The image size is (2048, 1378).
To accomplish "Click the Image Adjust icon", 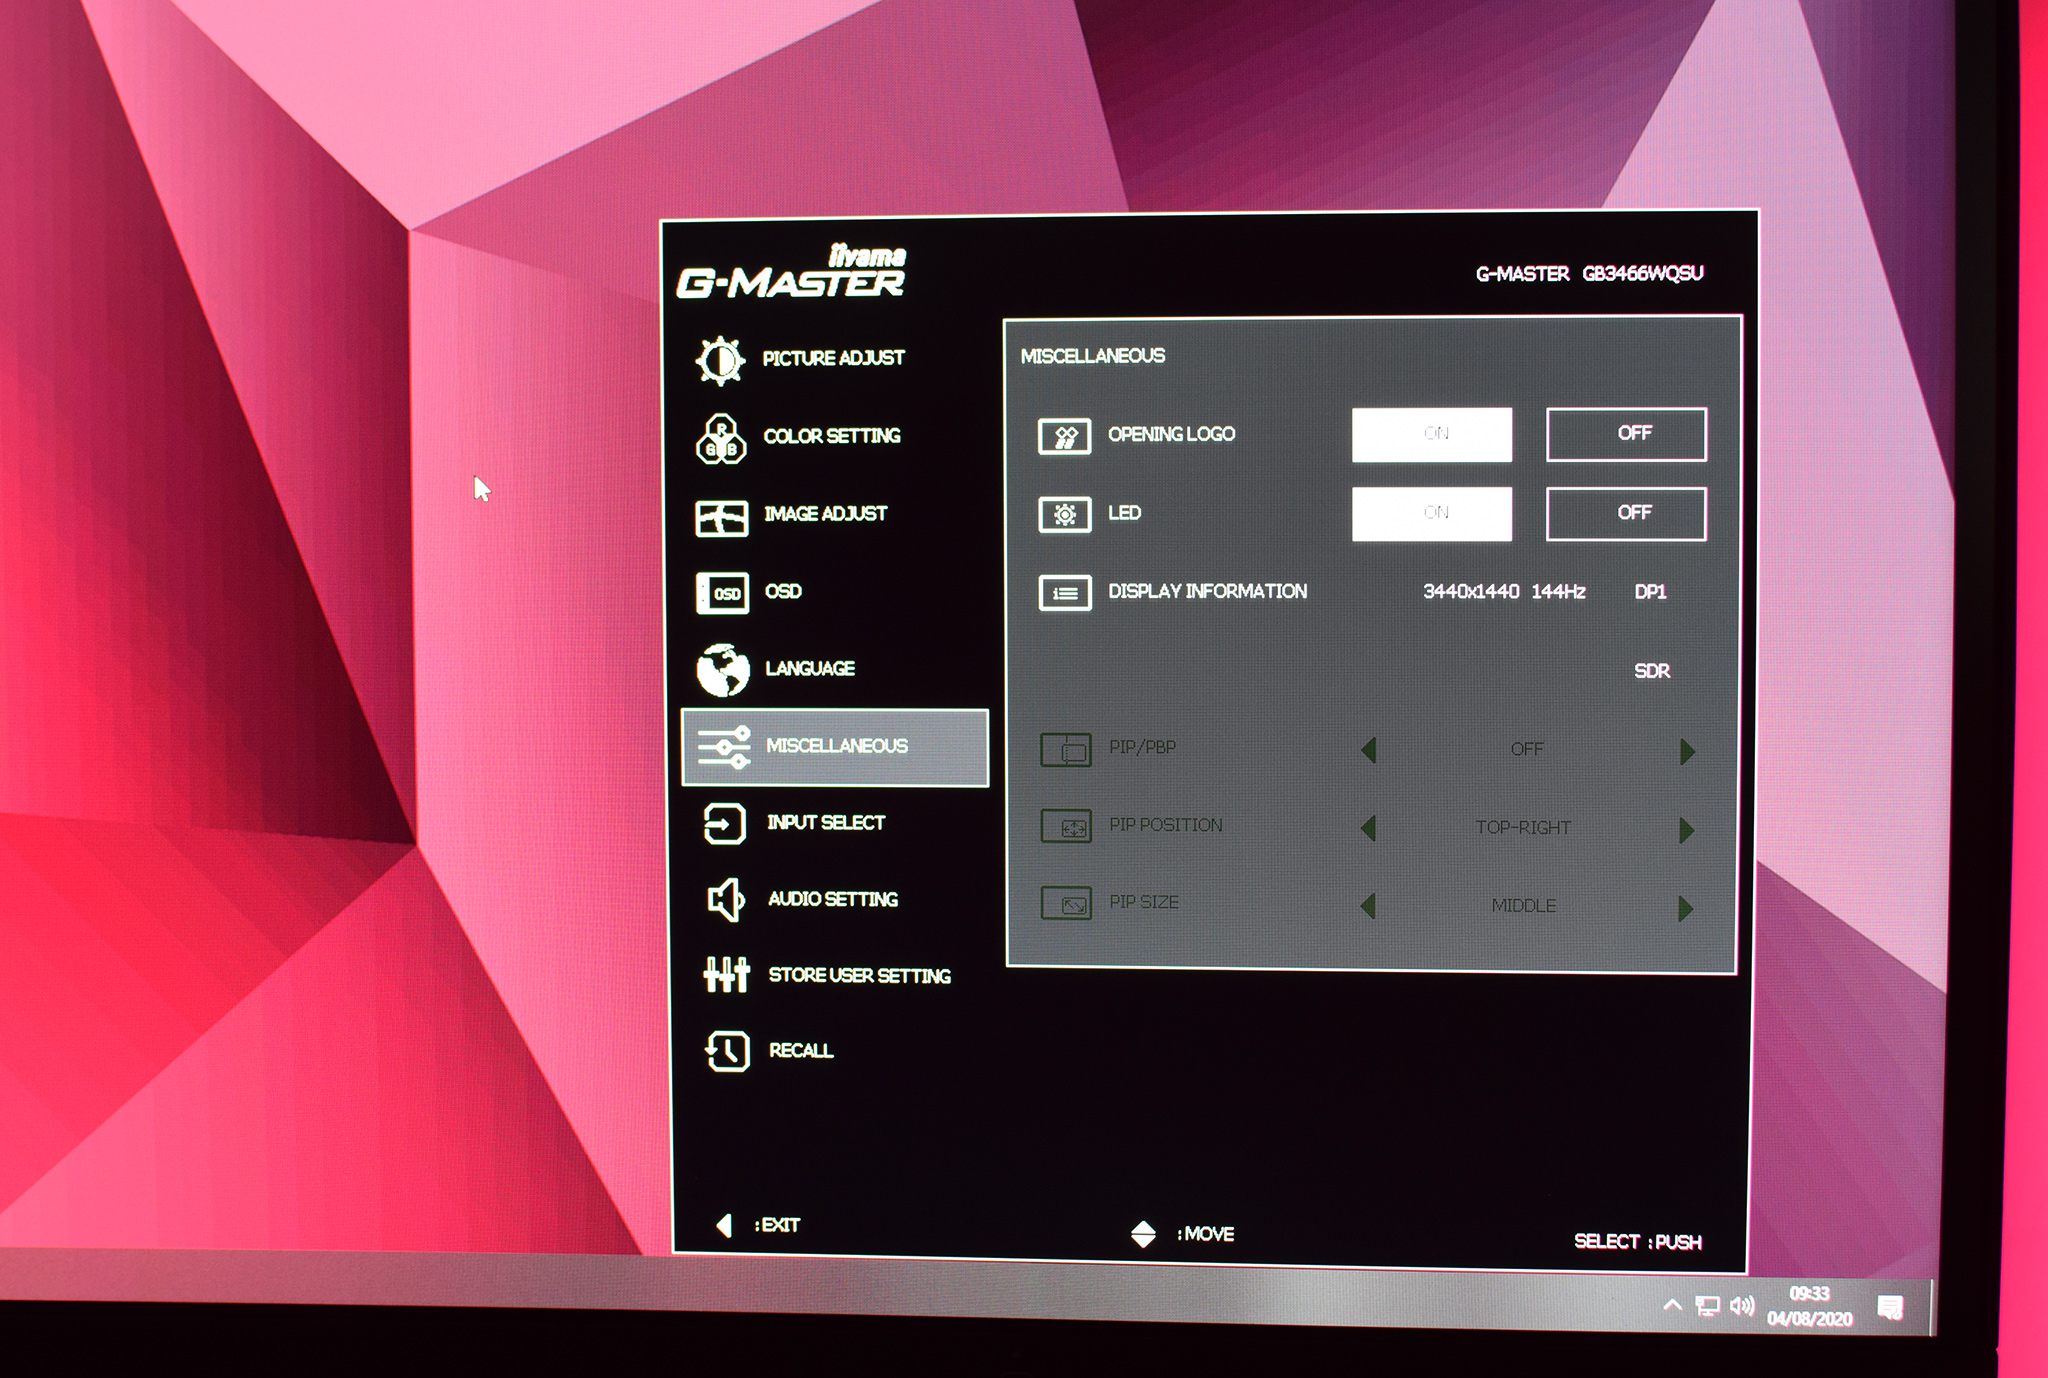I will tap(721, 518).
